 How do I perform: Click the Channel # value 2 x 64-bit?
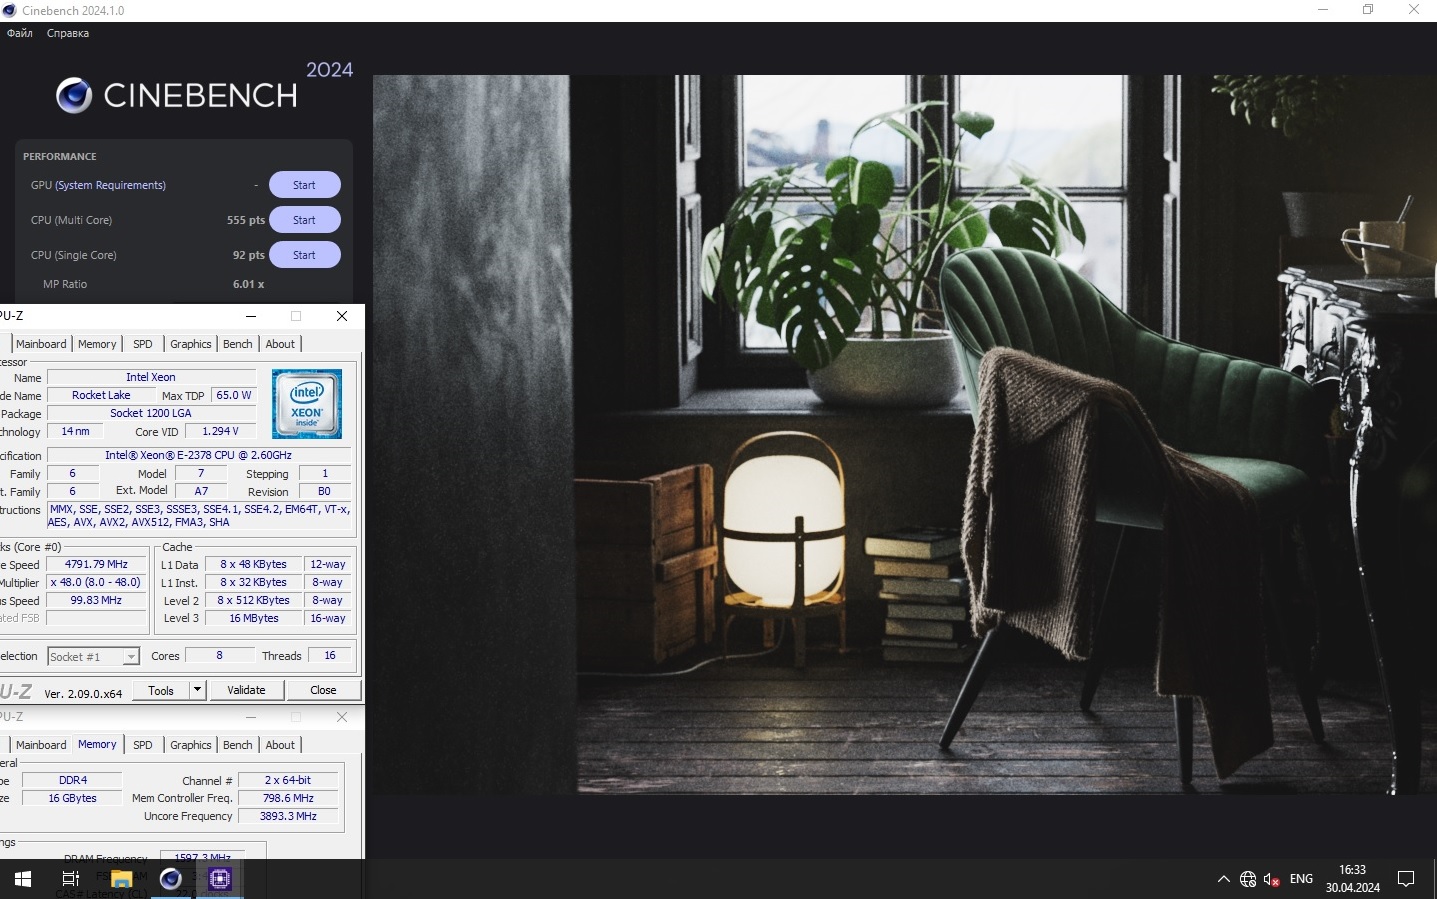288,780
